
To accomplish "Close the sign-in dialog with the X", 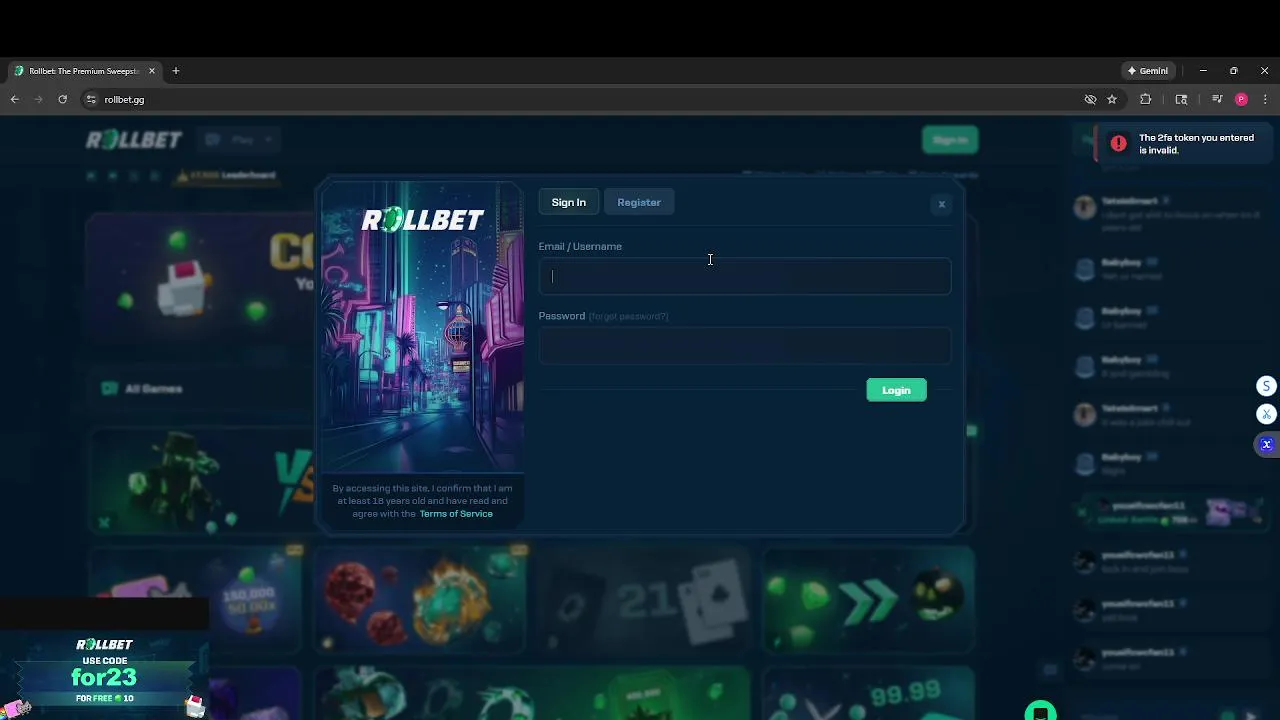I will pos(941,204).
